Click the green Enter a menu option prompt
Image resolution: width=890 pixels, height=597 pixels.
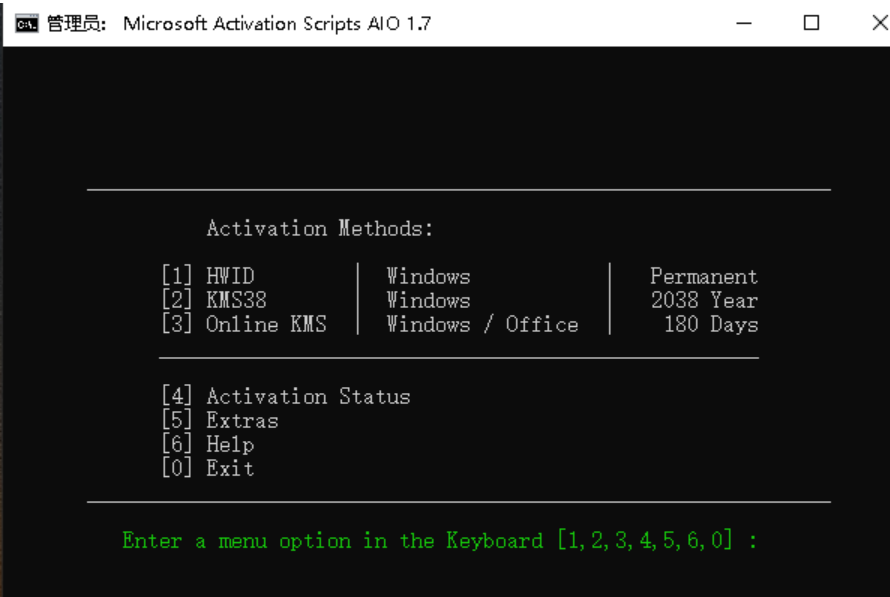[x=439, y=541]
